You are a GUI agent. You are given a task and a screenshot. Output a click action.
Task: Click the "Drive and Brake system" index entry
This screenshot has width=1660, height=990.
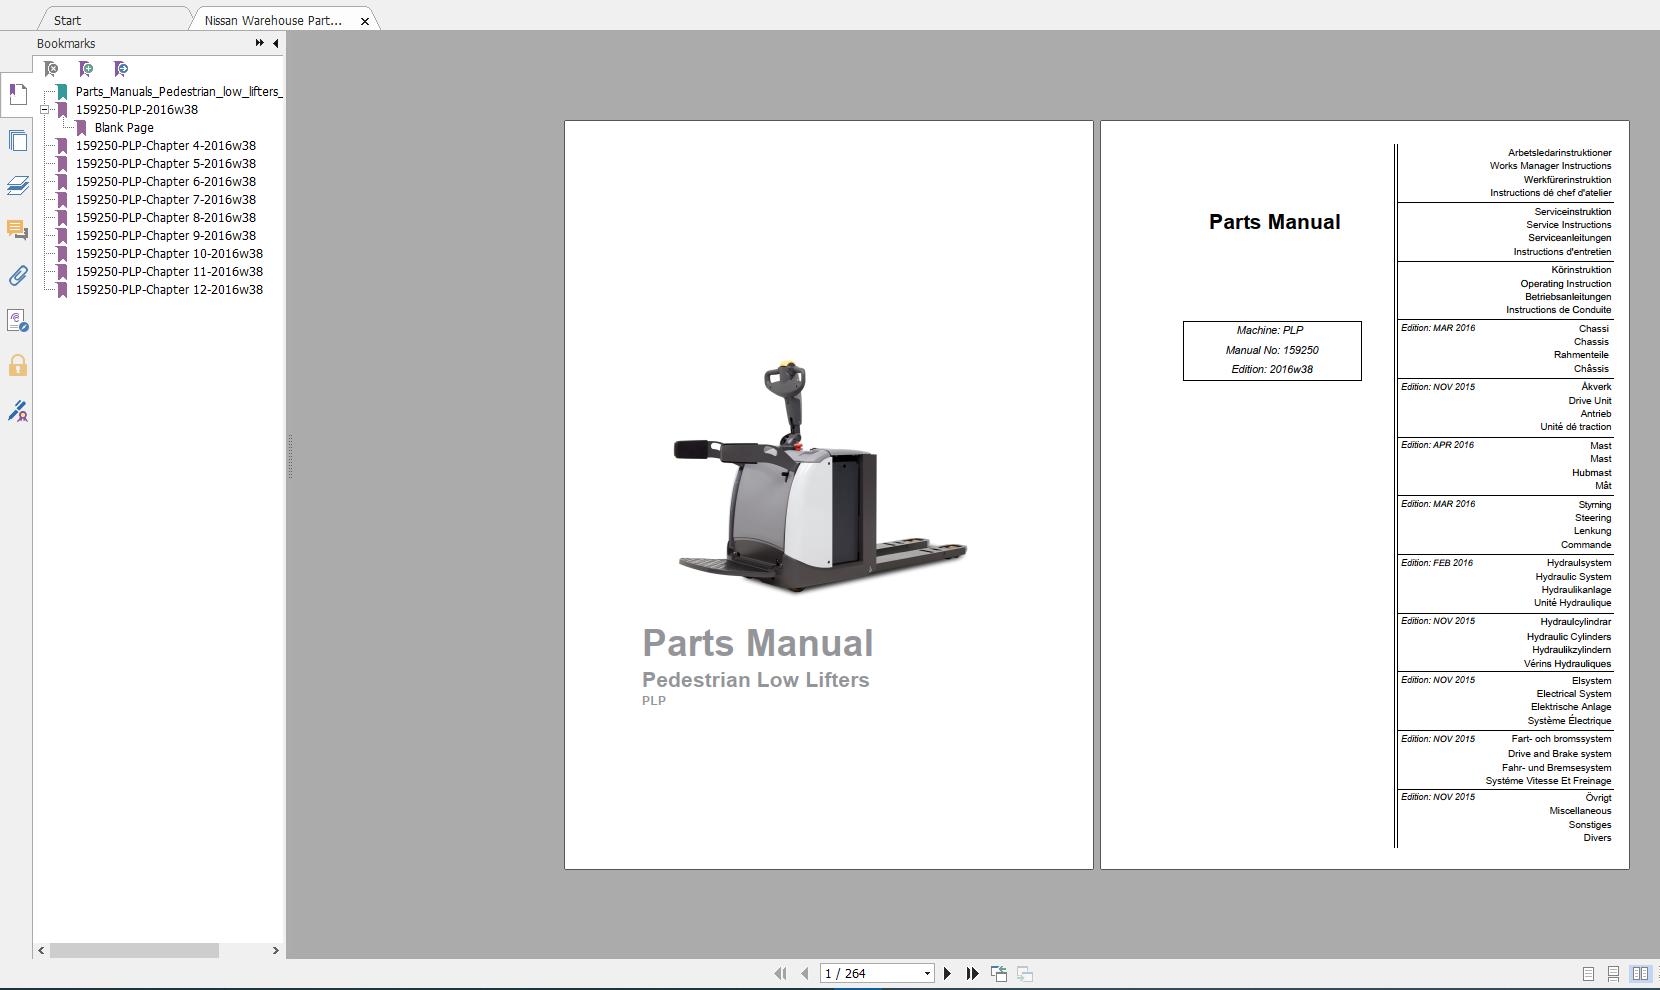[x=1560, y=754]
